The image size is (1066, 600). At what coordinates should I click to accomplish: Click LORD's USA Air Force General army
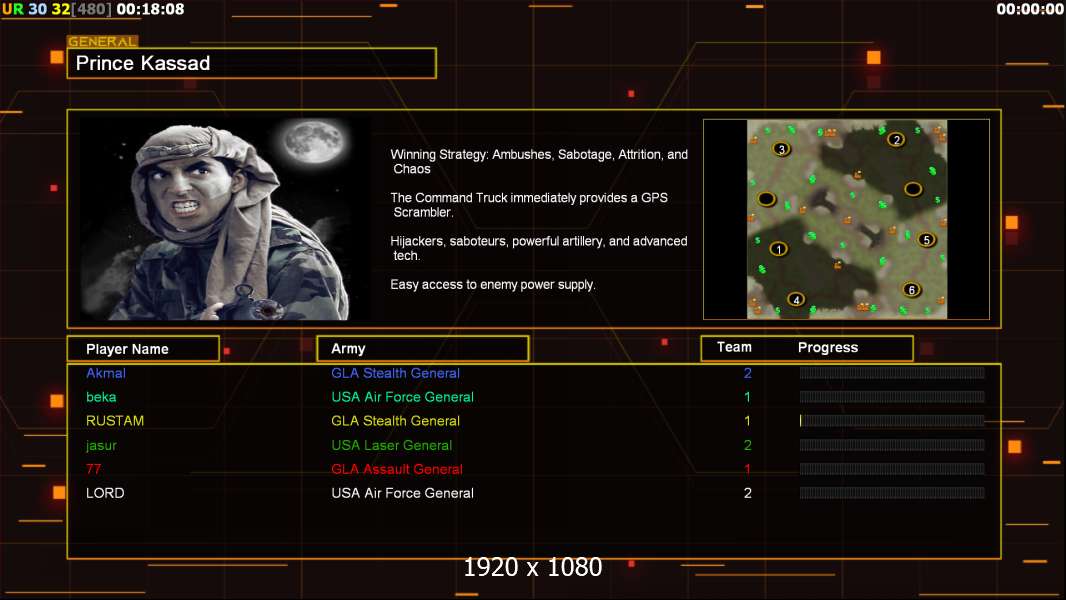pyautogui.click(x=402, y=493)
